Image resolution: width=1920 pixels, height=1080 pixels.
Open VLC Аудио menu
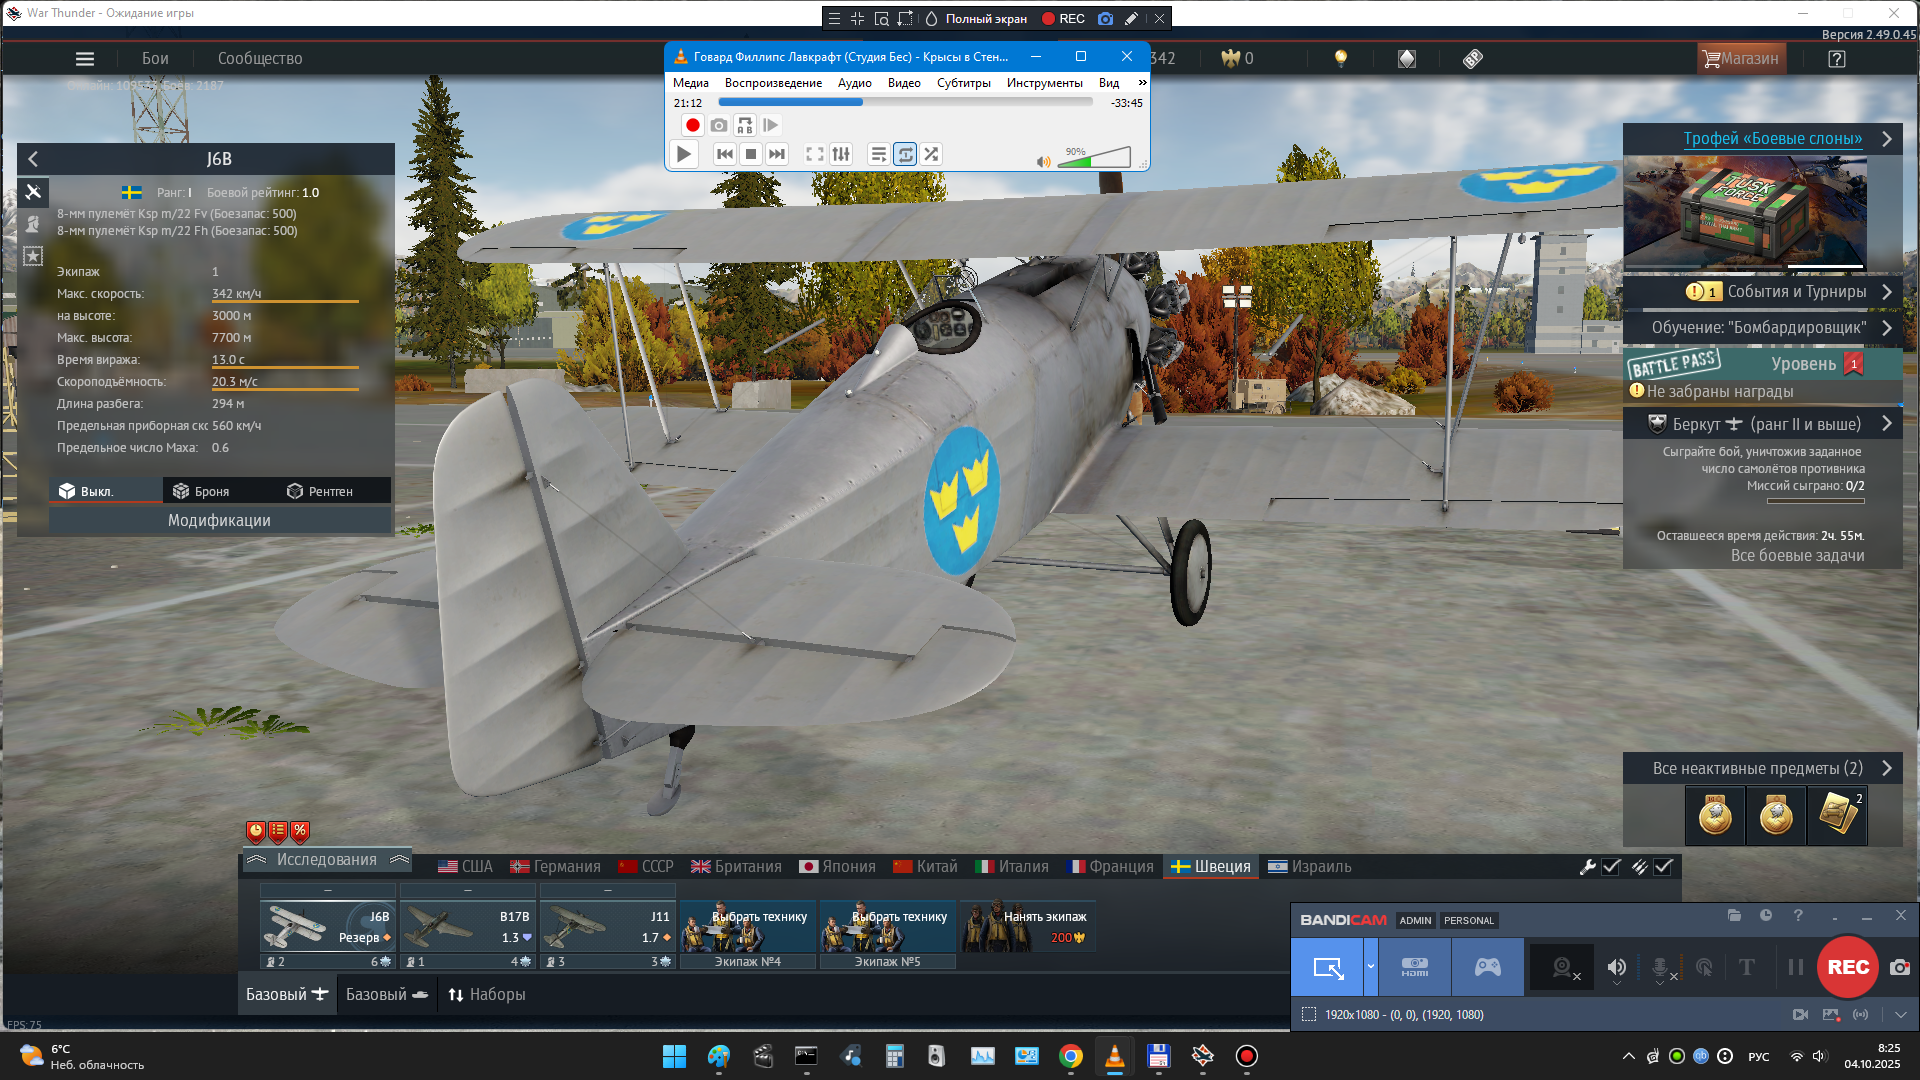(x=854, y=83)
